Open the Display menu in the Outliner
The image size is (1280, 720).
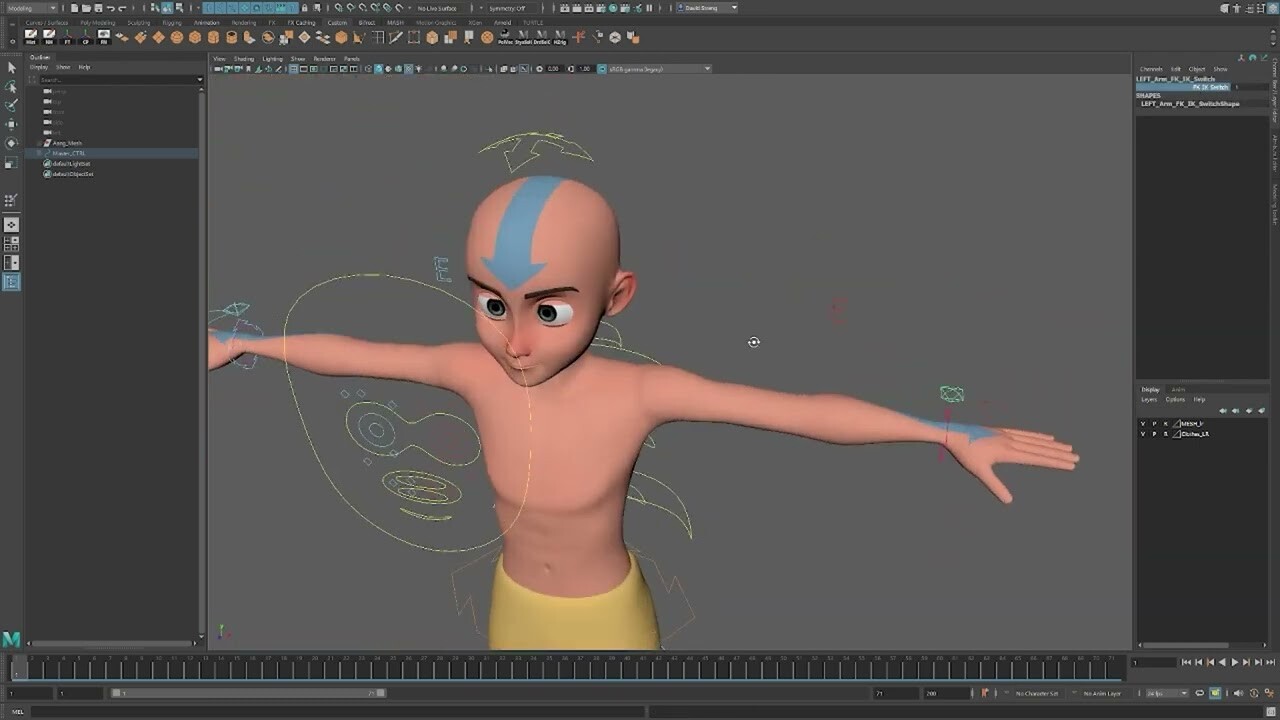(37, 66)
